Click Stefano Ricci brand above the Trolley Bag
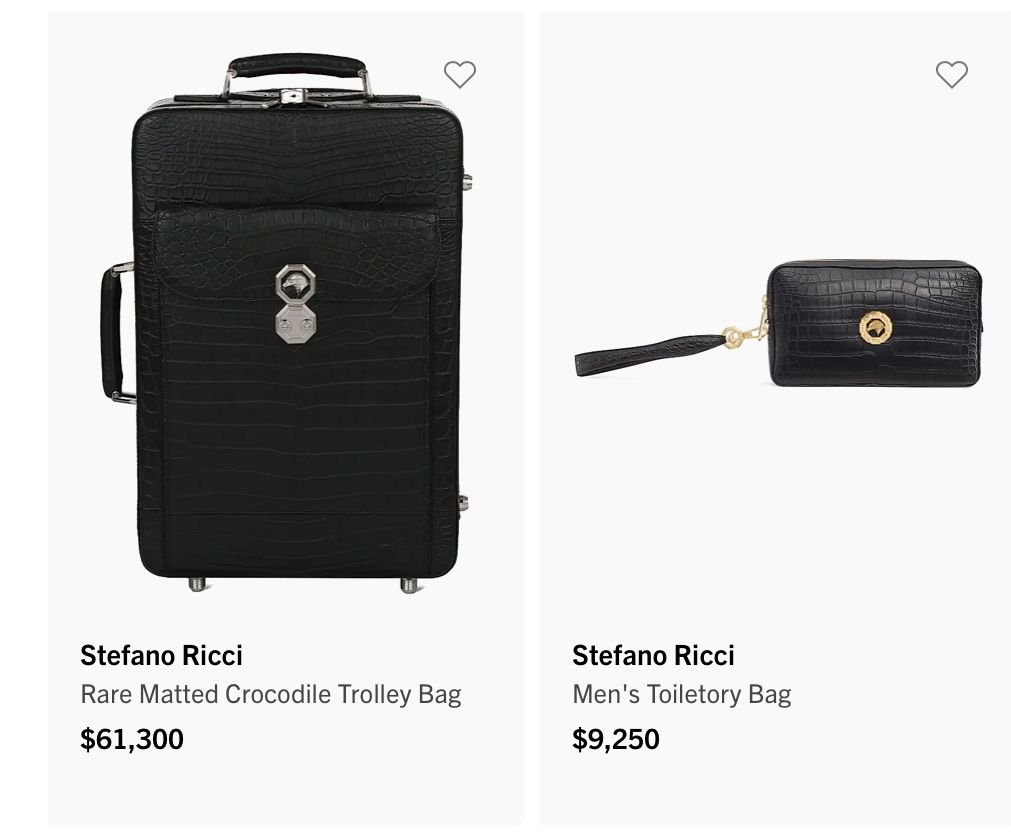Viewport: 1011px width, 838px height. pos(161,655)
